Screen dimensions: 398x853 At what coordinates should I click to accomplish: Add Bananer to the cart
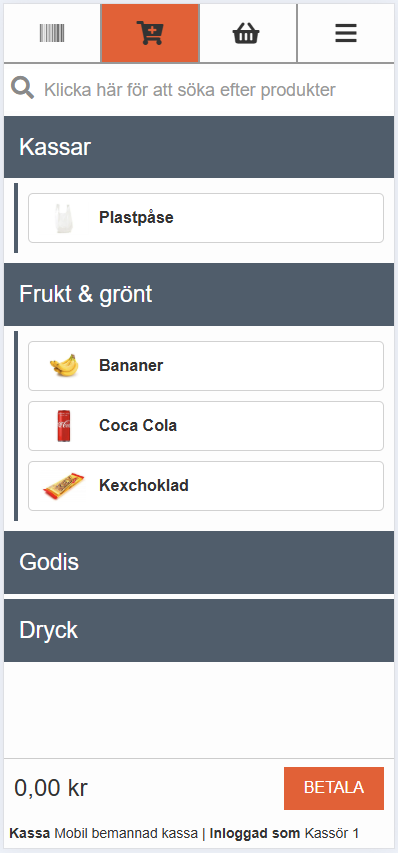(x=206, y=366)
